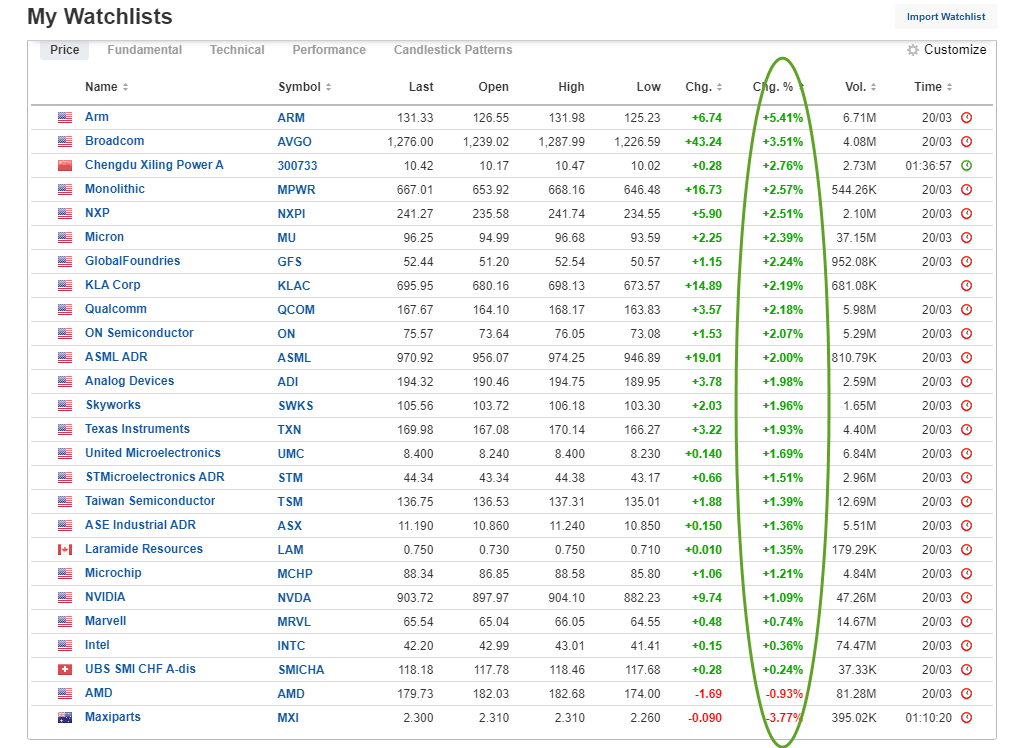Open the NXPI symbol link
Viewport: 1019px width, 748px height.
pos(291,214)
